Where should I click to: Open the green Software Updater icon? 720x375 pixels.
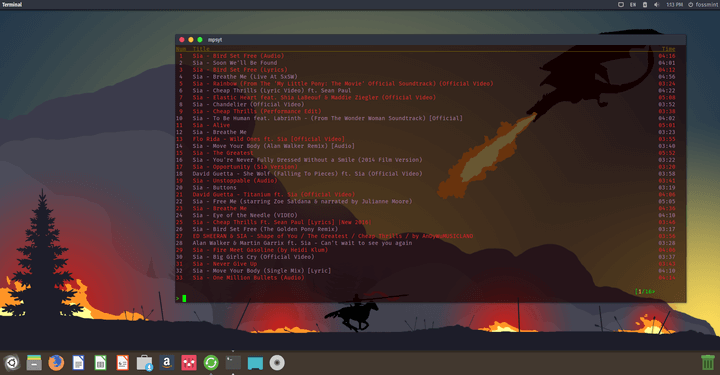click(211, 363)
